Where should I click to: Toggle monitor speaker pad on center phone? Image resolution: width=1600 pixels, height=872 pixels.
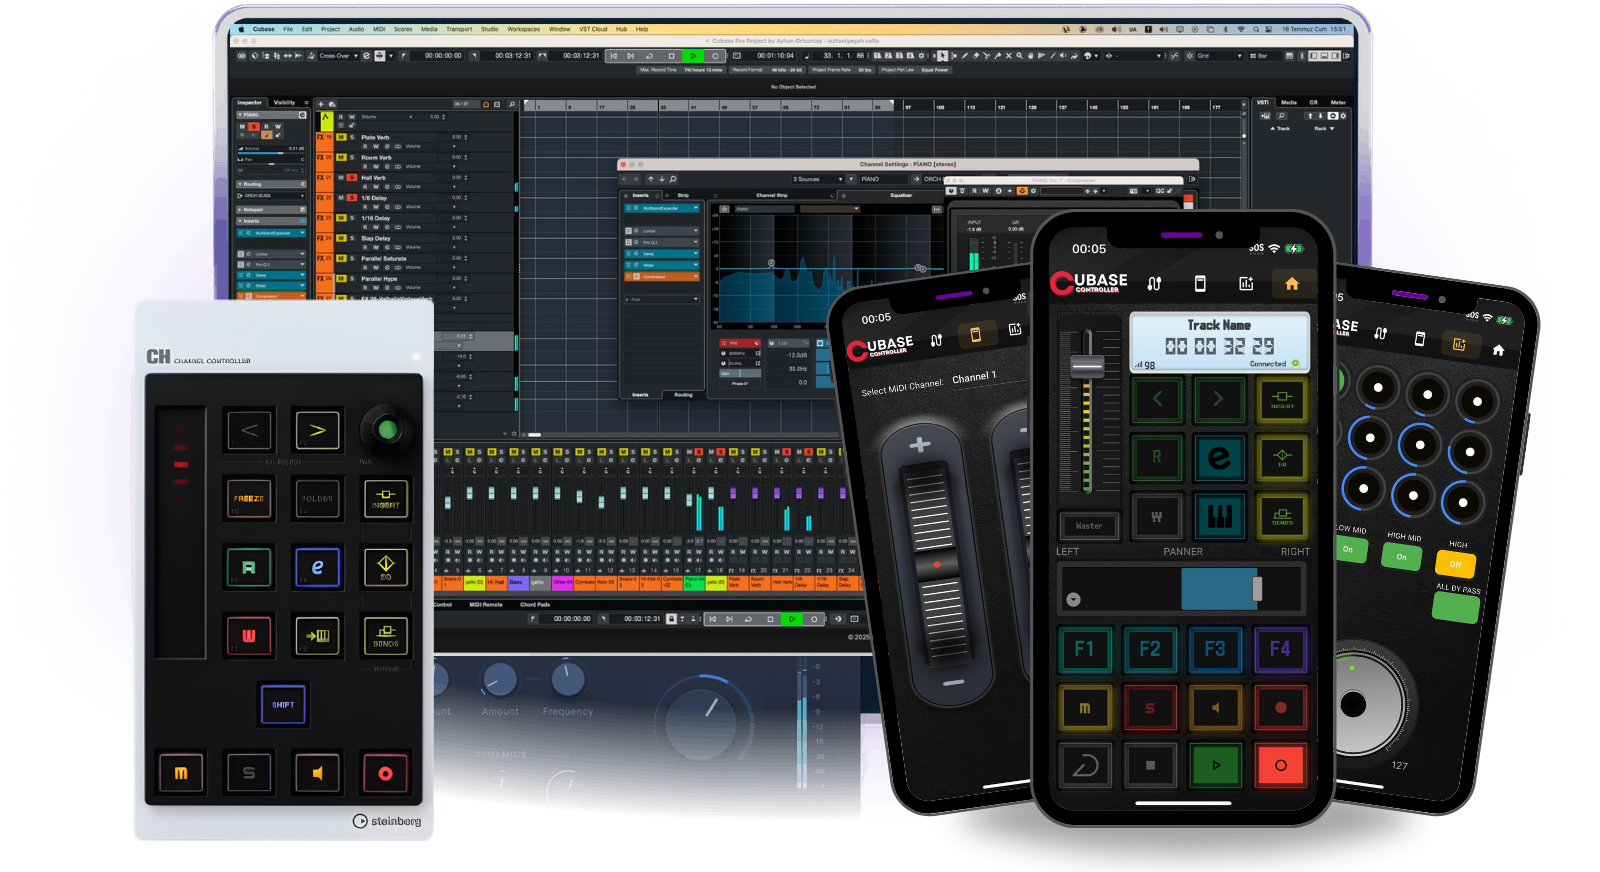[1216, 707]
